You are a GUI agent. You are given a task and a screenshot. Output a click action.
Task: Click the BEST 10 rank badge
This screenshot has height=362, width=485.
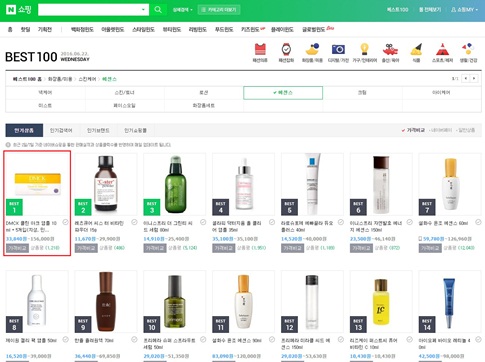point(152,324)
